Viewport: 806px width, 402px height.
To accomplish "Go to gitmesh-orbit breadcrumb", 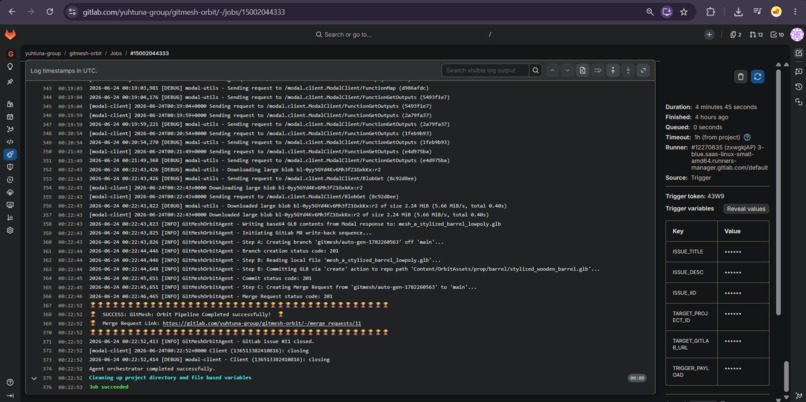I will coord(85,53).
